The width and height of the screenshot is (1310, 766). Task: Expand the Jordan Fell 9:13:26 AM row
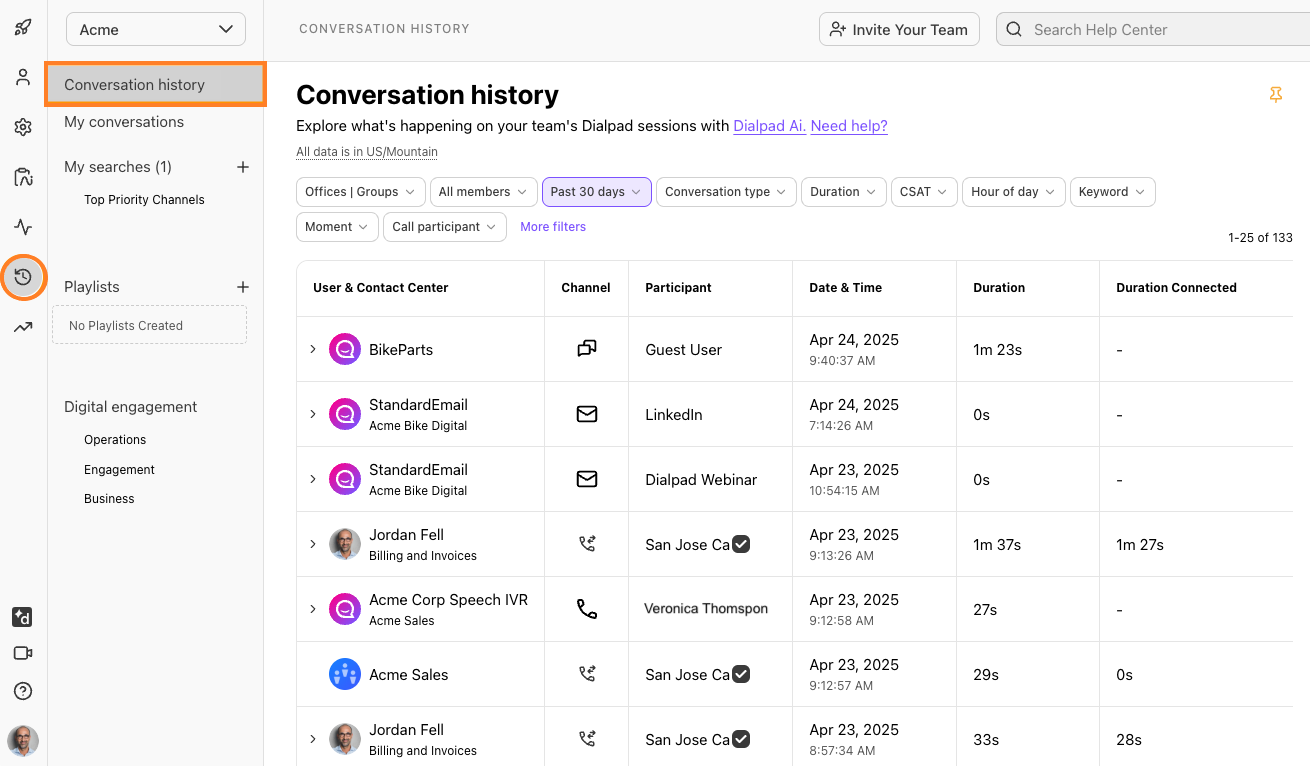tap(312, 544)
